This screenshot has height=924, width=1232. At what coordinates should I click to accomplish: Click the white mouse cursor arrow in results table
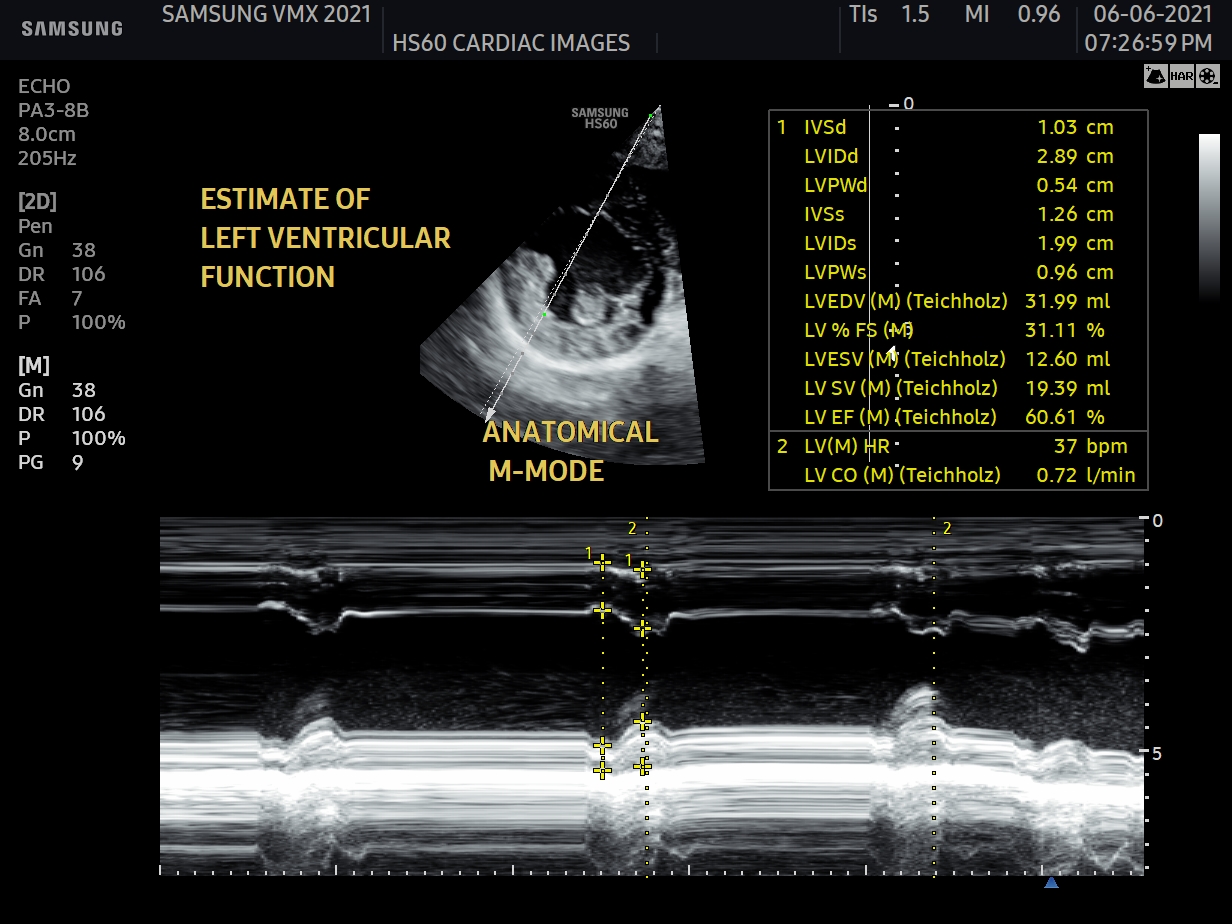click(893, 352)
